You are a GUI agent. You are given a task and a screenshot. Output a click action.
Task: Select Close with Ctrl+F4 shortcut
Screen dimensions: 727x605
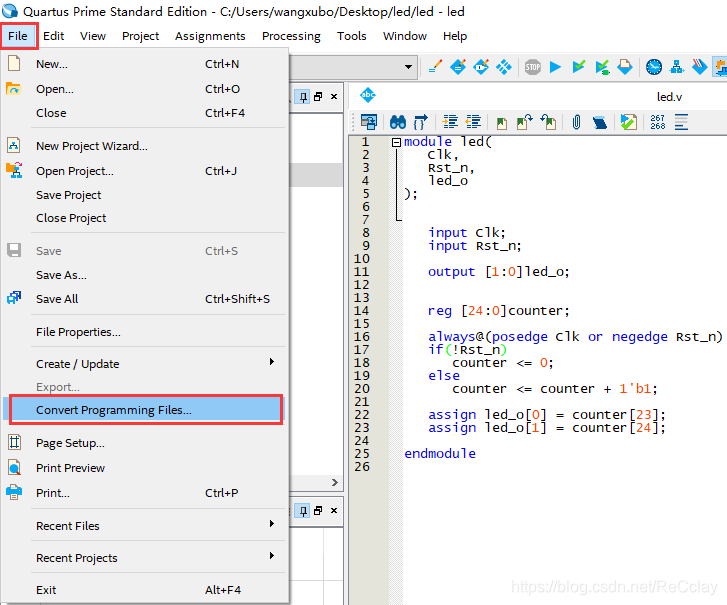tap(145, 113)
